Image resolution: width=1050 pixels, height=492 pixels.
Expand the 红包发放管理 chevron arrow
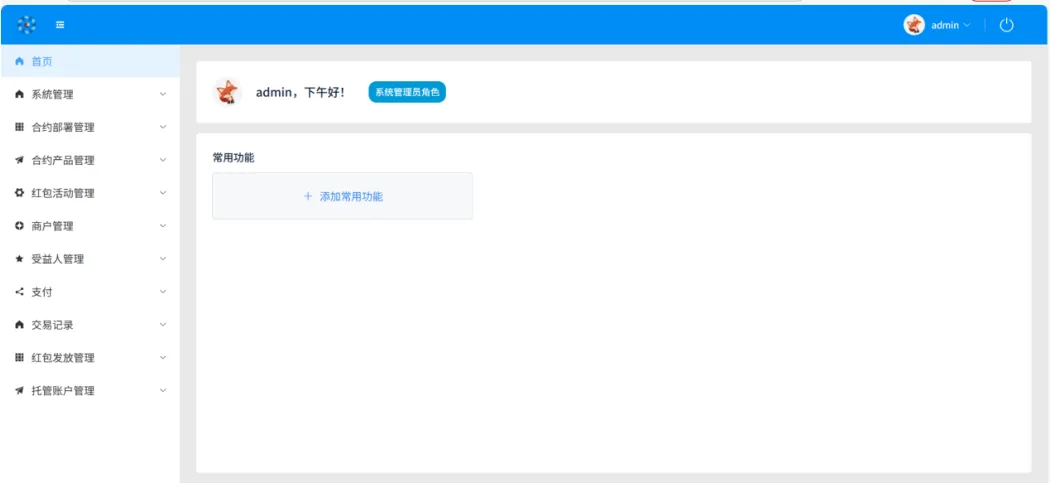point(163,358)
